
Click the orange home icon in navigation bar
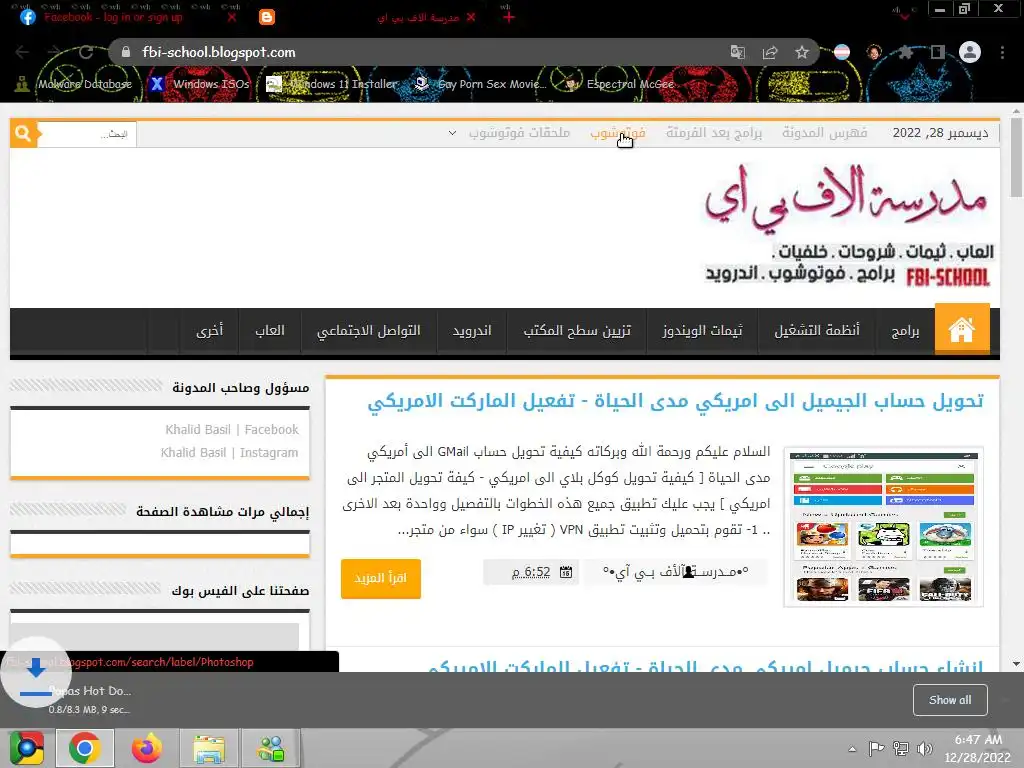961,330
